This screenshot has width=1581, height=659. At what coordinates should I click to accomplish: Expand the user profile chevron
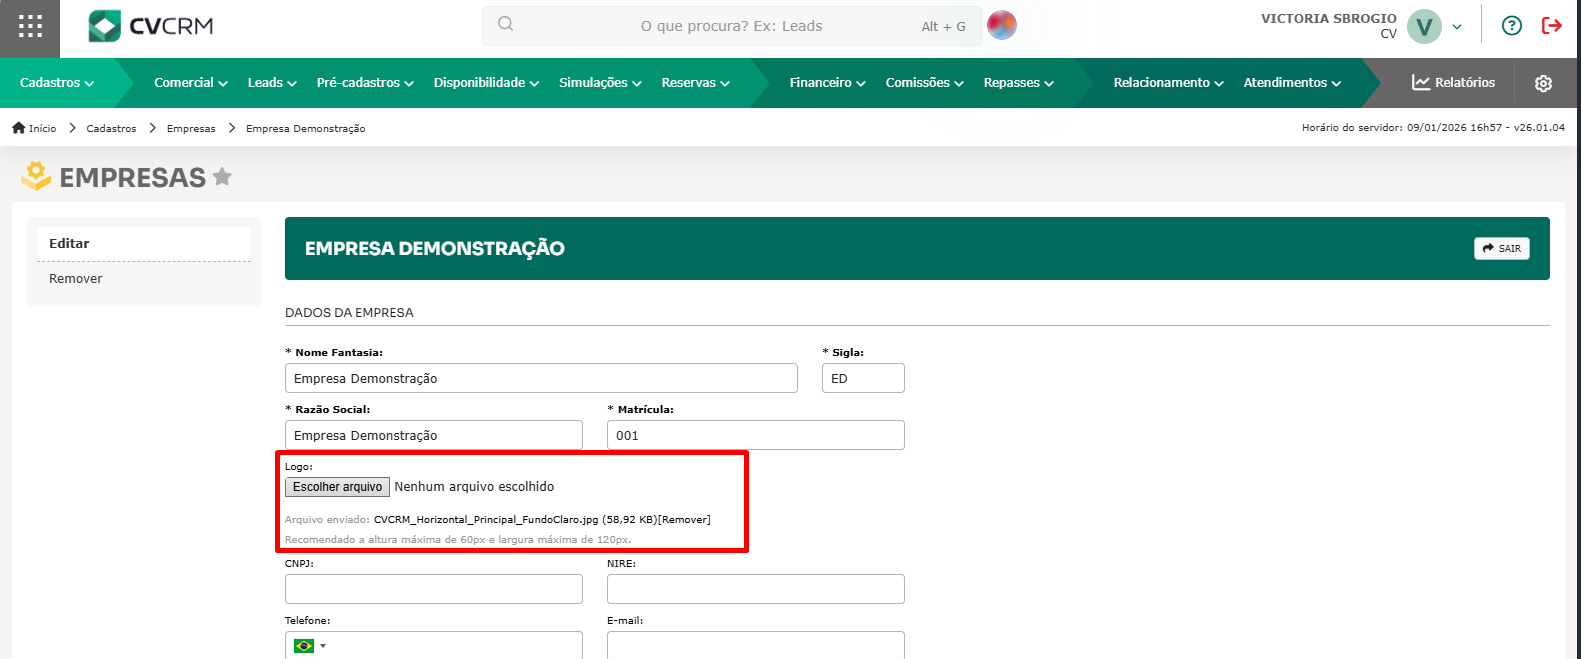1457,27
